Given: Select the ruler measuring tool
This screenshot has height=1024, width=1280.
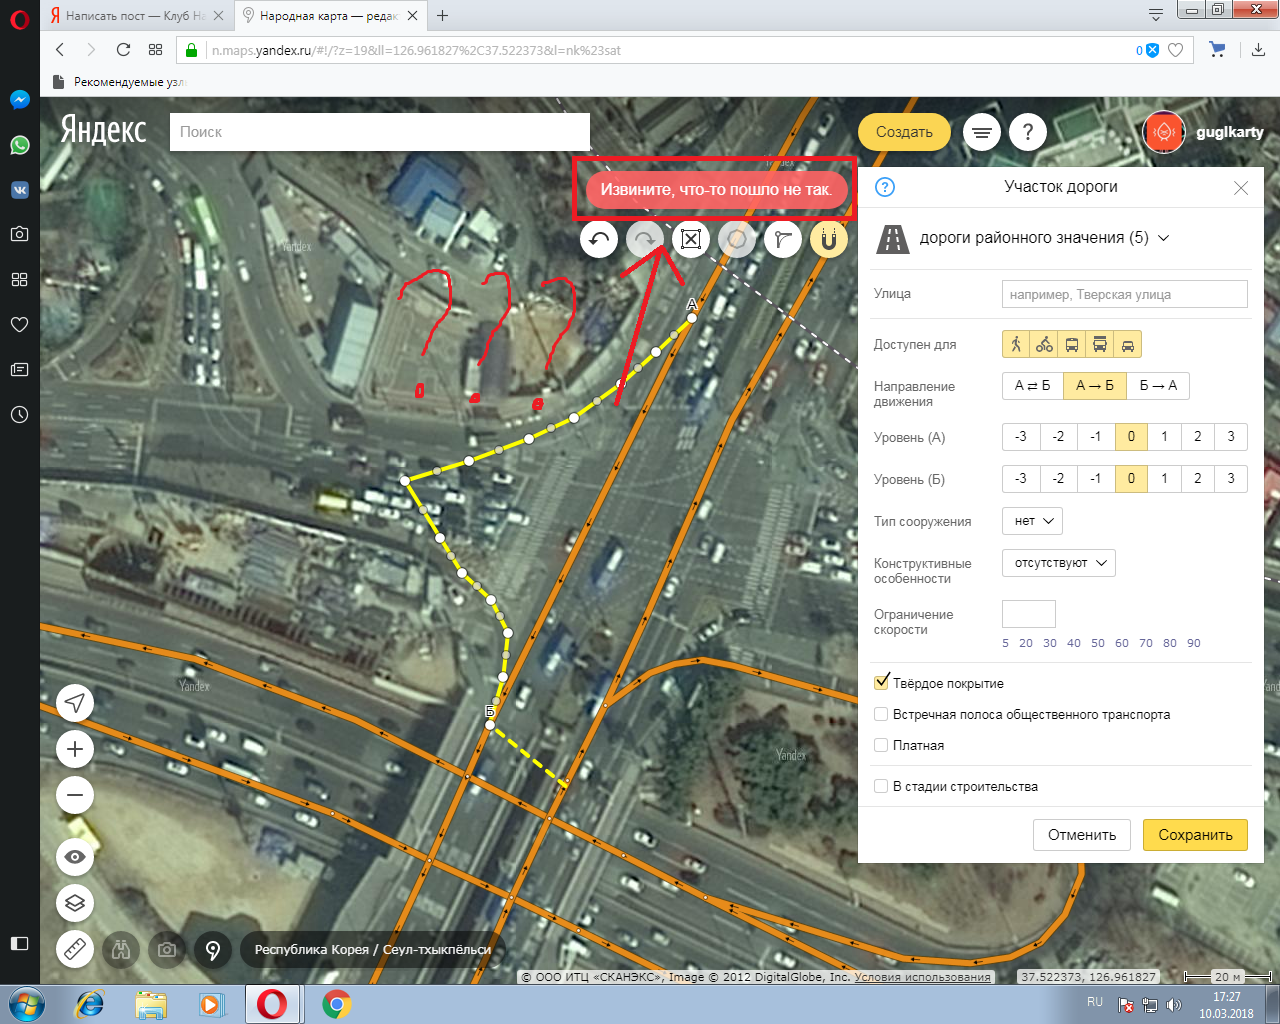Looking at the screenshot, I should point(75,949).
